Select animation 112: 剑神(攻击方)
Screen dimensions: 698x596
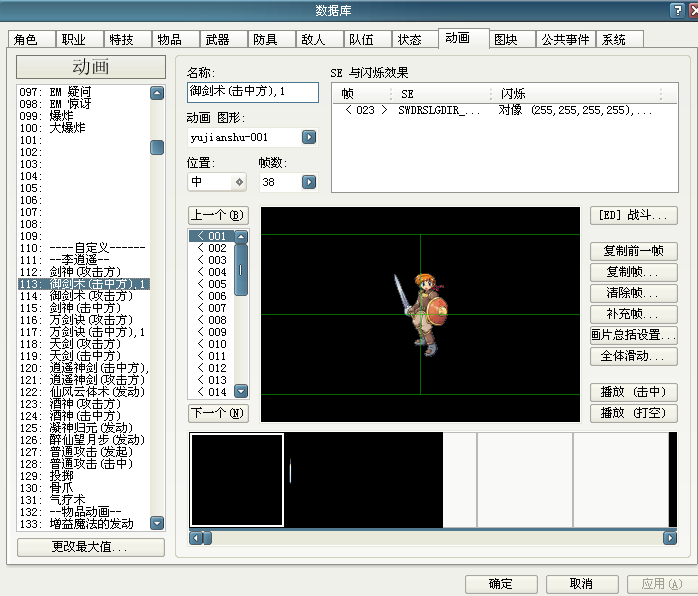click(84, 272)
